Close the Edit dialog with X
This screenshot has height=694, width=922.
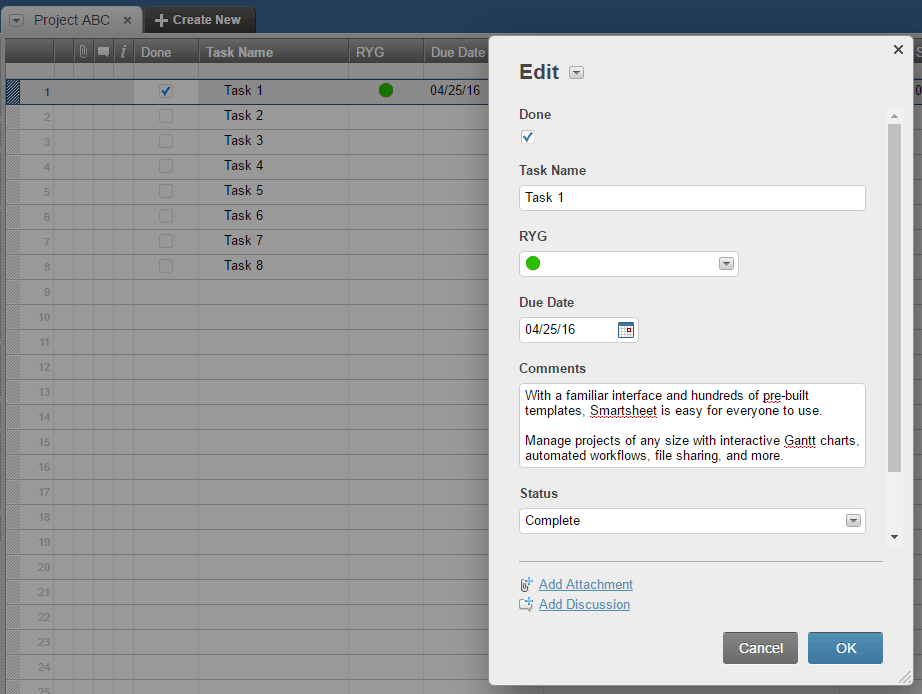tap(898, 50)
